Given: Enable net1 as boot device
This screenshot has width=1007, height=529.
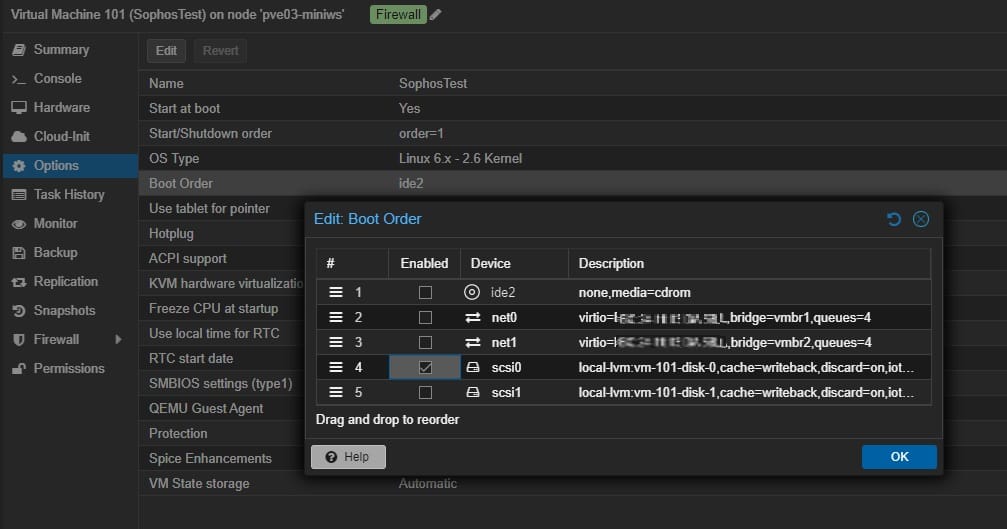Looking at the screenshot, I should [425, 342].
